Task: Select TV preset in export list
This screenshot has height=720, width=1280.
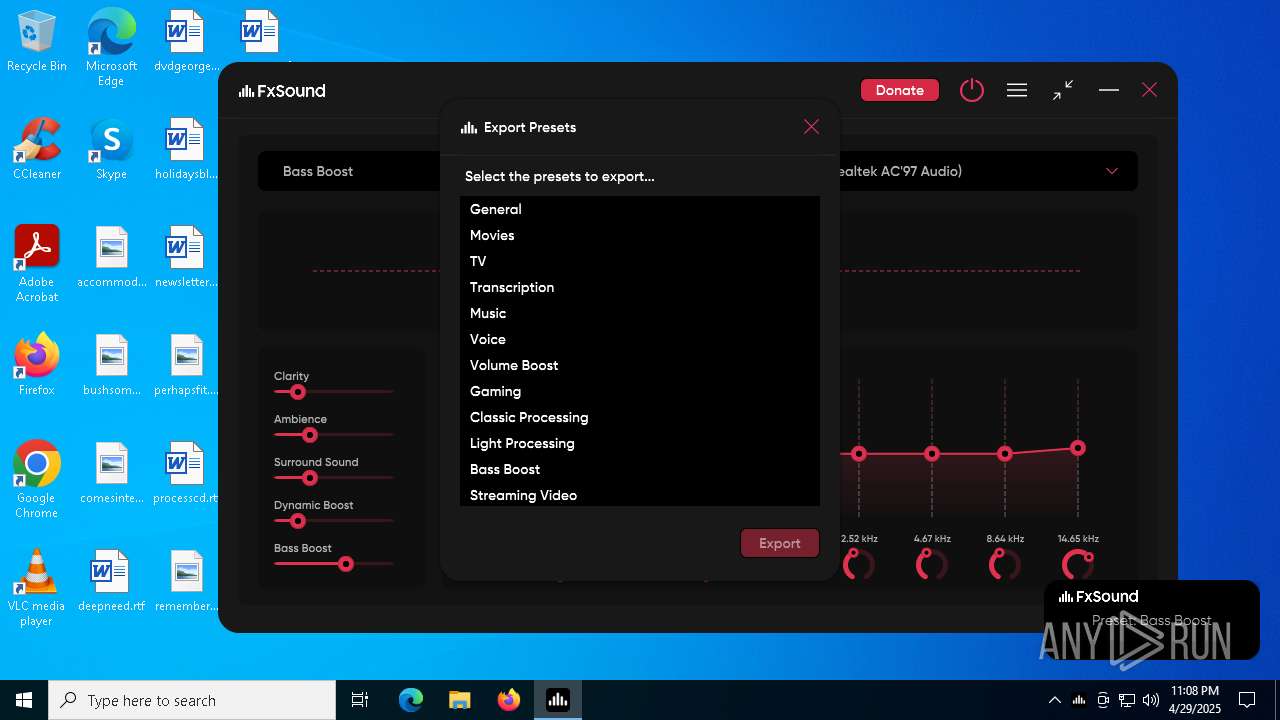Action: point(640,261)
